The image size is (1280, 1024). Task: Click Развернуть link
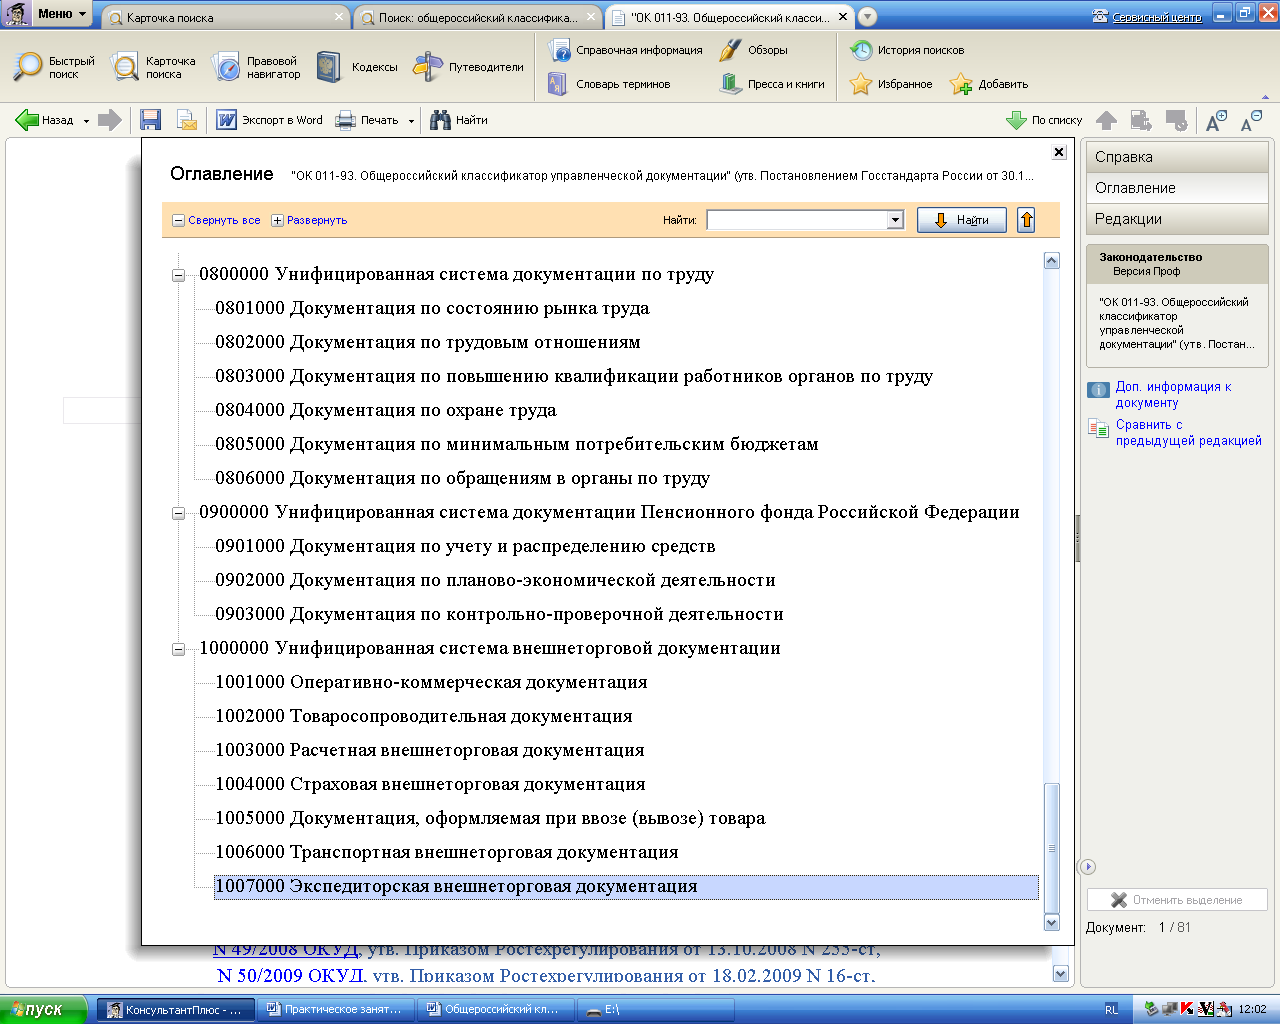tap(309, 220)
